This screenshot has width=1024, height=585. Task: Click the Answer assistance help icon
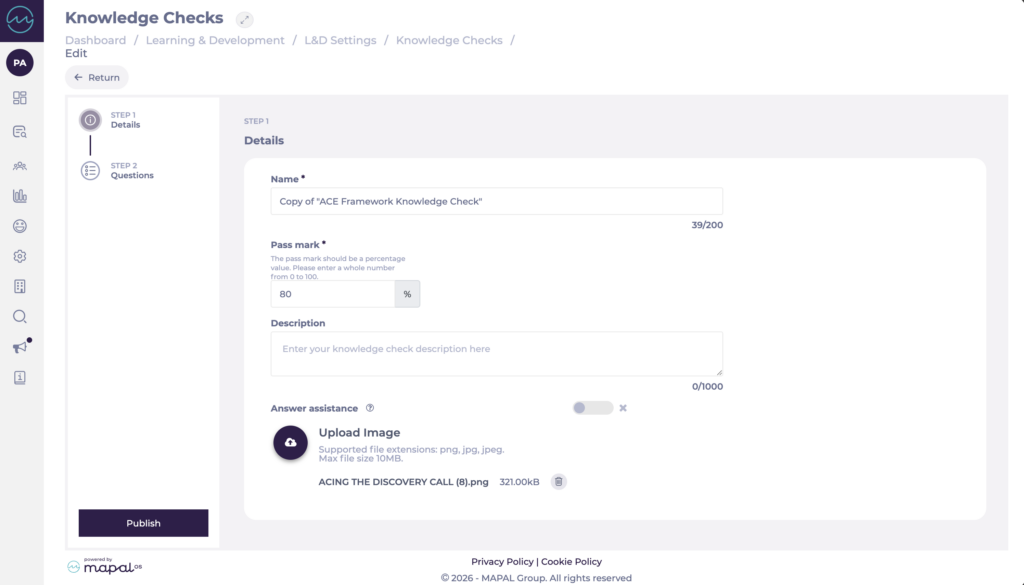click(x=370, y=408)
